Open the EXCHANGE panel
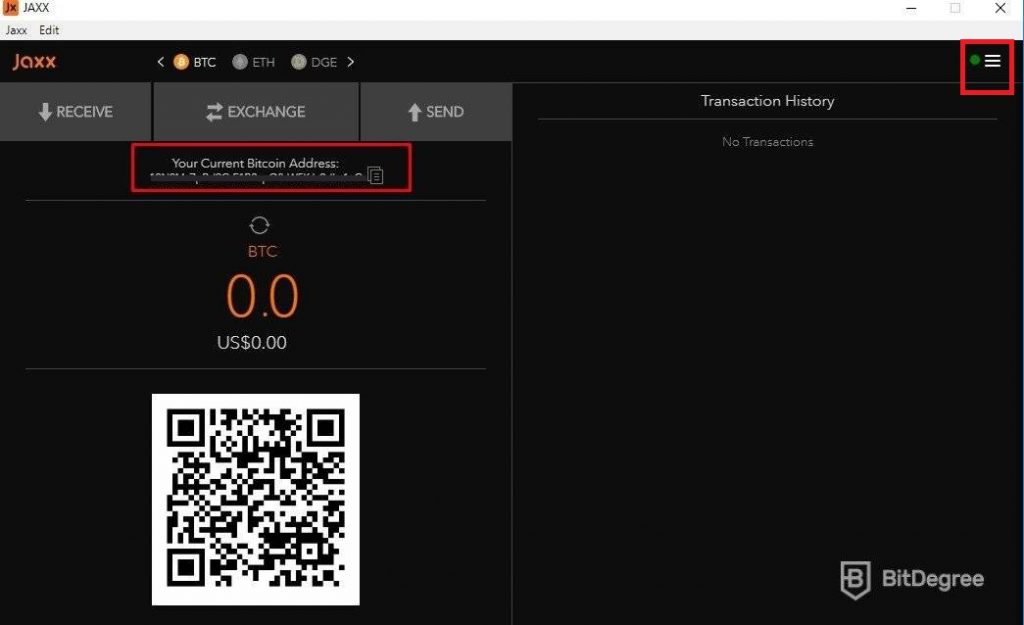Image resolution: width=1024 pixels, height=625 pixels. click(x=256, y=112)
